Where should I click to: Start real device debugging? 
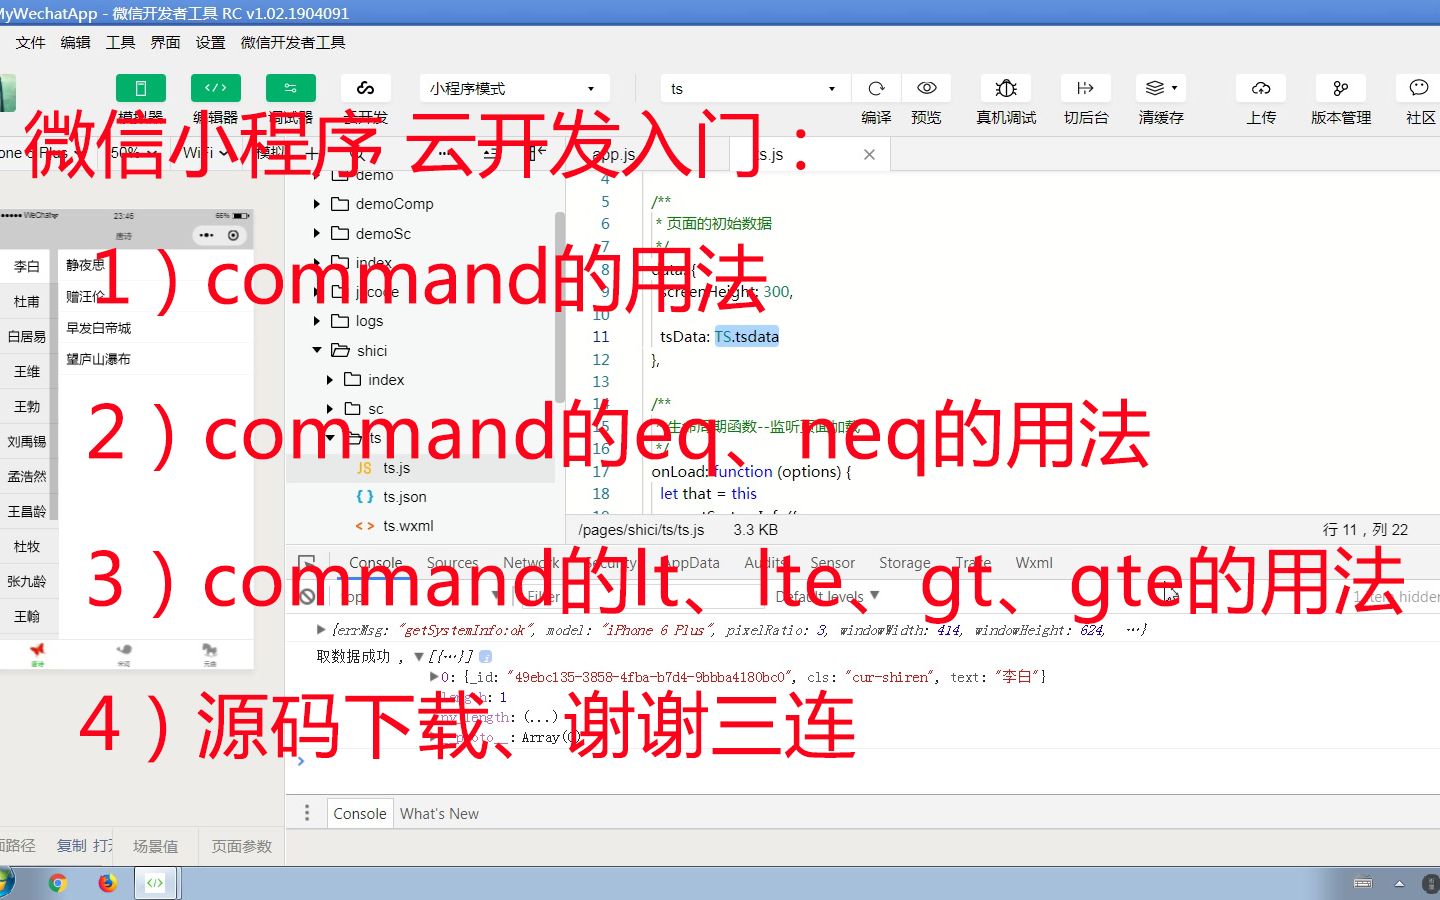click(1006, 88)
